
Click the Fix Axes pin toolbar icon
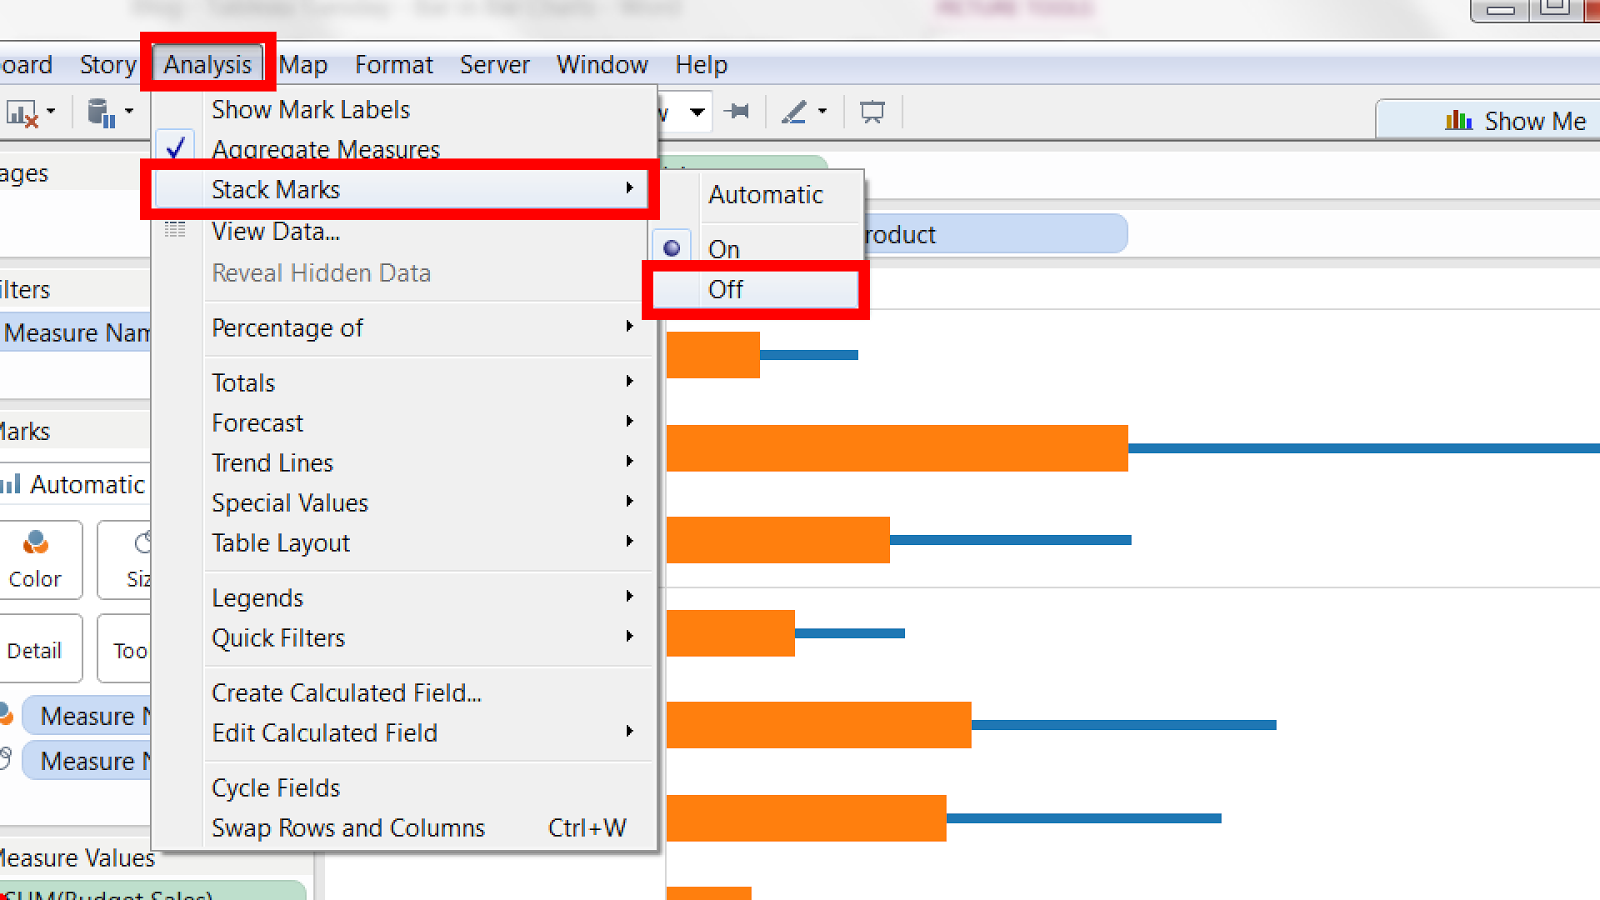738,112
